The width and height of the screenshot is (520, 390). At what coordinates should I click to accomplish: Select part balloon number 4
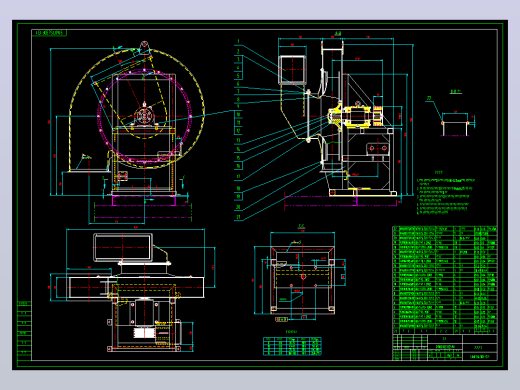coord(238,68)
